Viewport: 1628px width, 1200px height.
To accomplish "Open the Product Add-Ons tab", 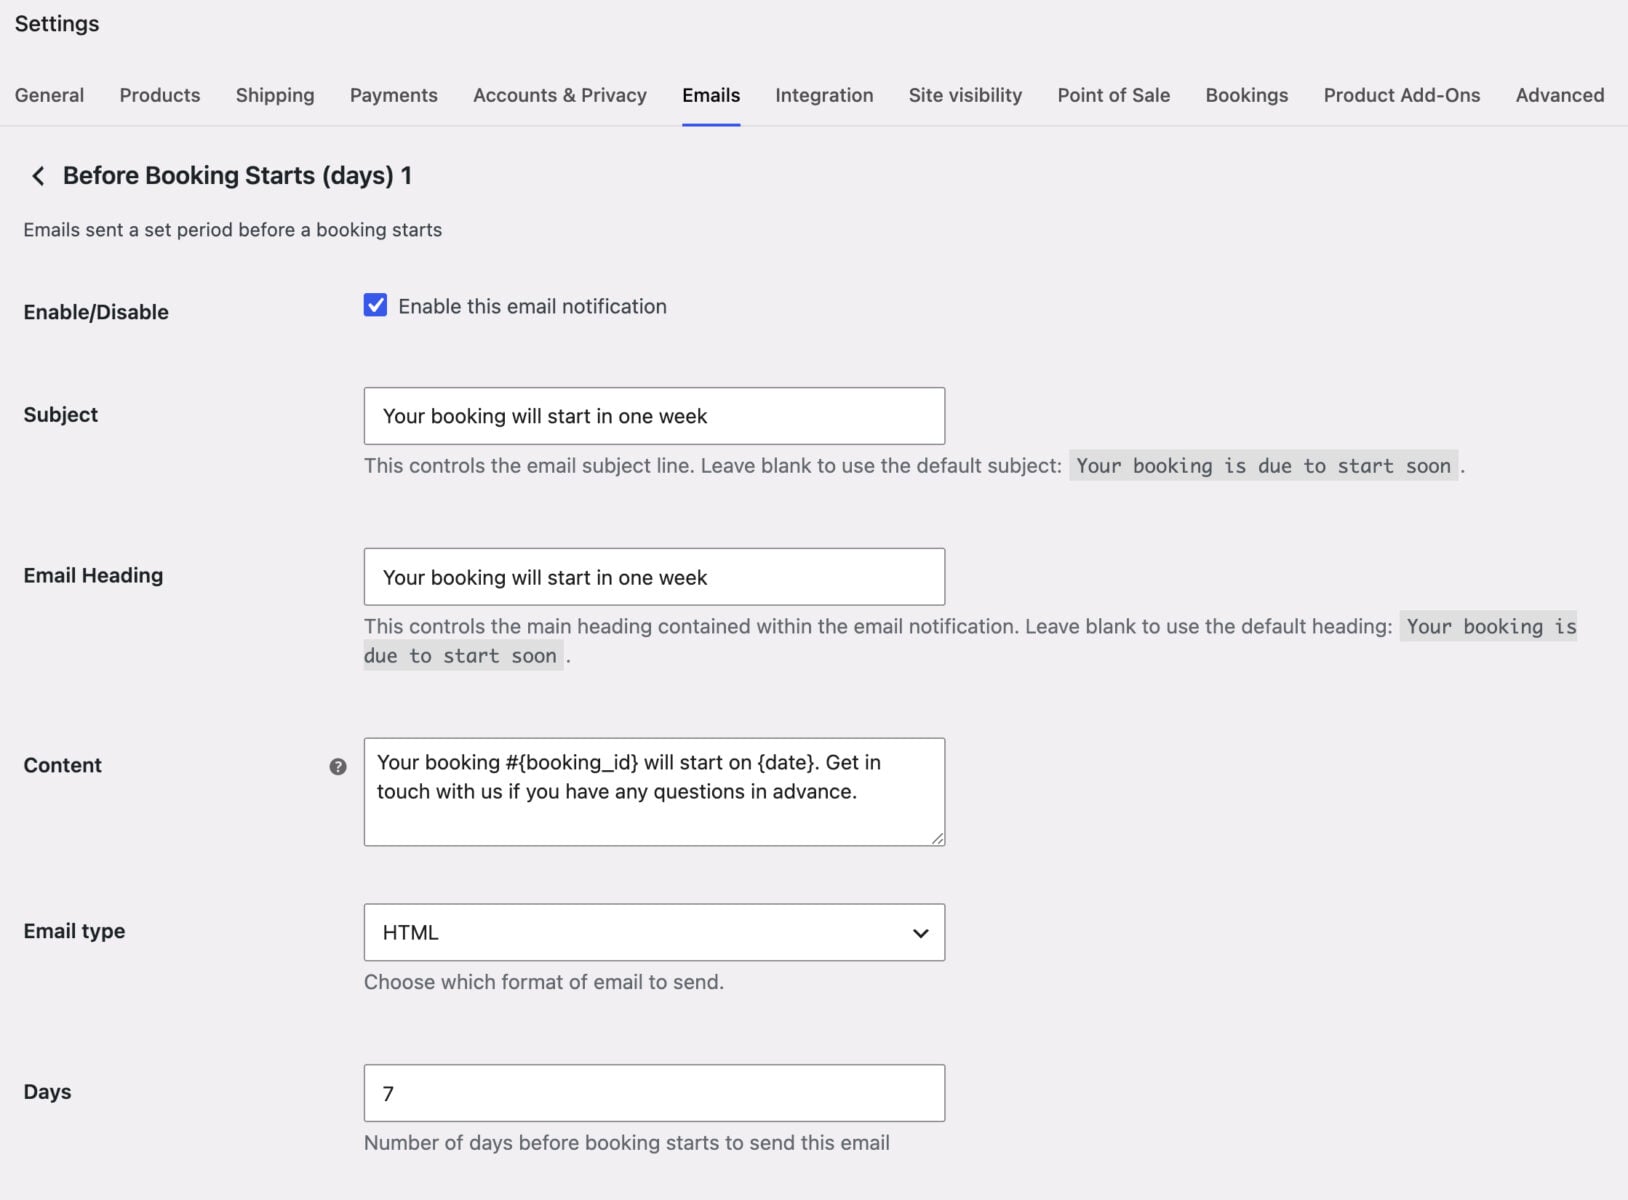I will (x=1402, y=95).
